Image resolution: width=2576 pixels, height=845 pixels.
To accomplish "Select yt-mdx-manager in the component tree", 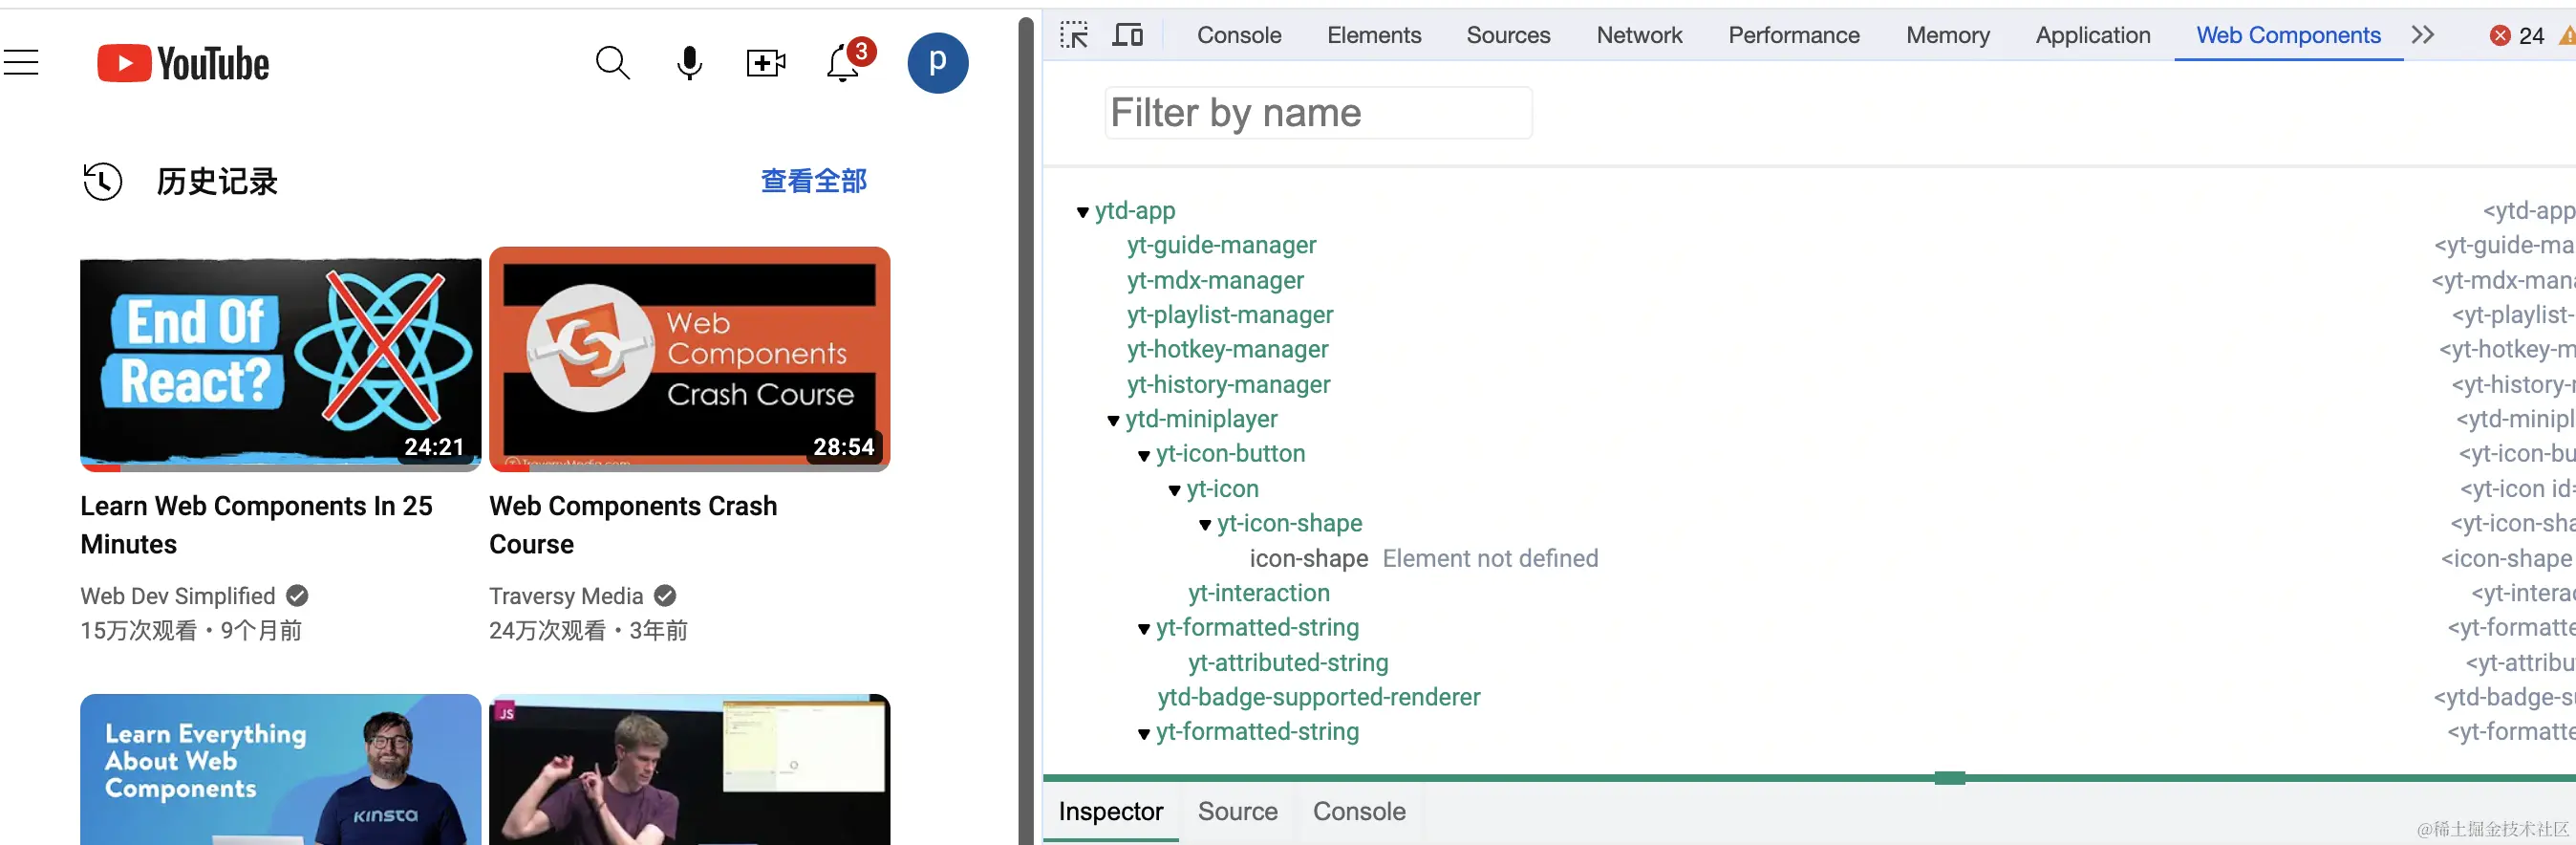I will (x=1215, y=280).
